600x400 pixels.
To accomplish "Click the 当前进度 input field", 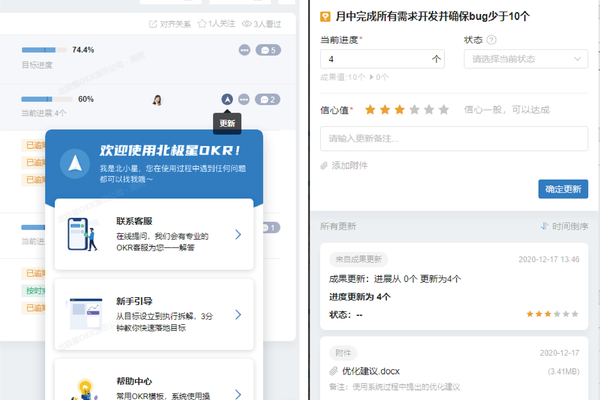I will pos(382,59).
